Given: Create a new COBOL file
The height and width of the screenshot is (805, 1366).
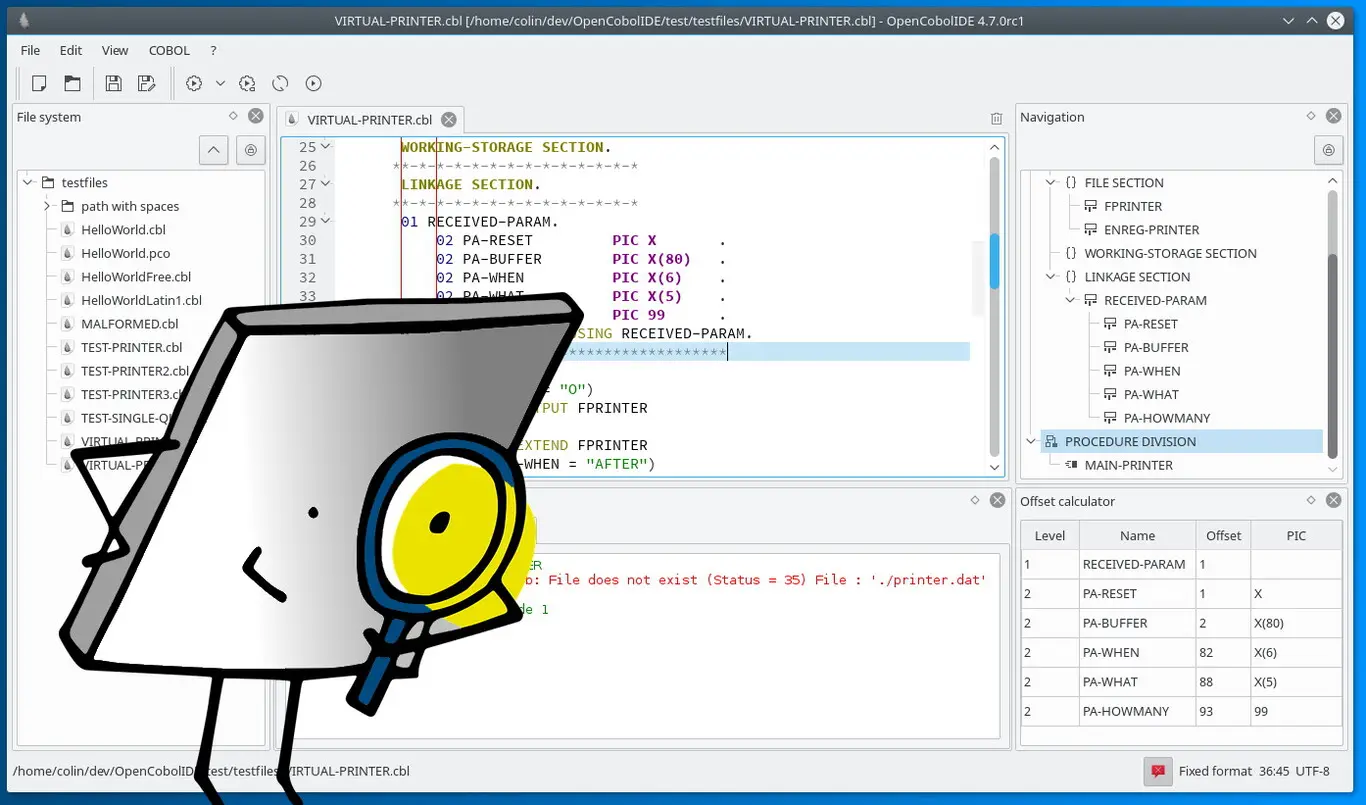Looking at the screenshot, I should coord(37,83).
